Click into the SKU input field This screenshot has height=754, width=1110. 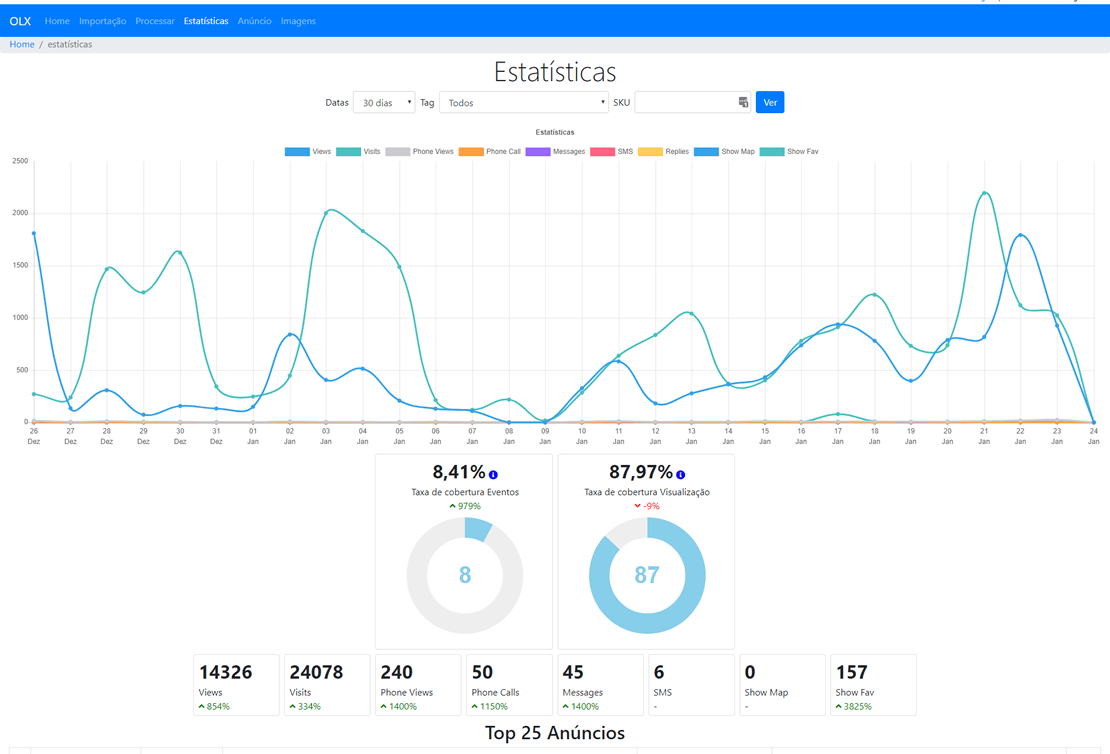692,103
